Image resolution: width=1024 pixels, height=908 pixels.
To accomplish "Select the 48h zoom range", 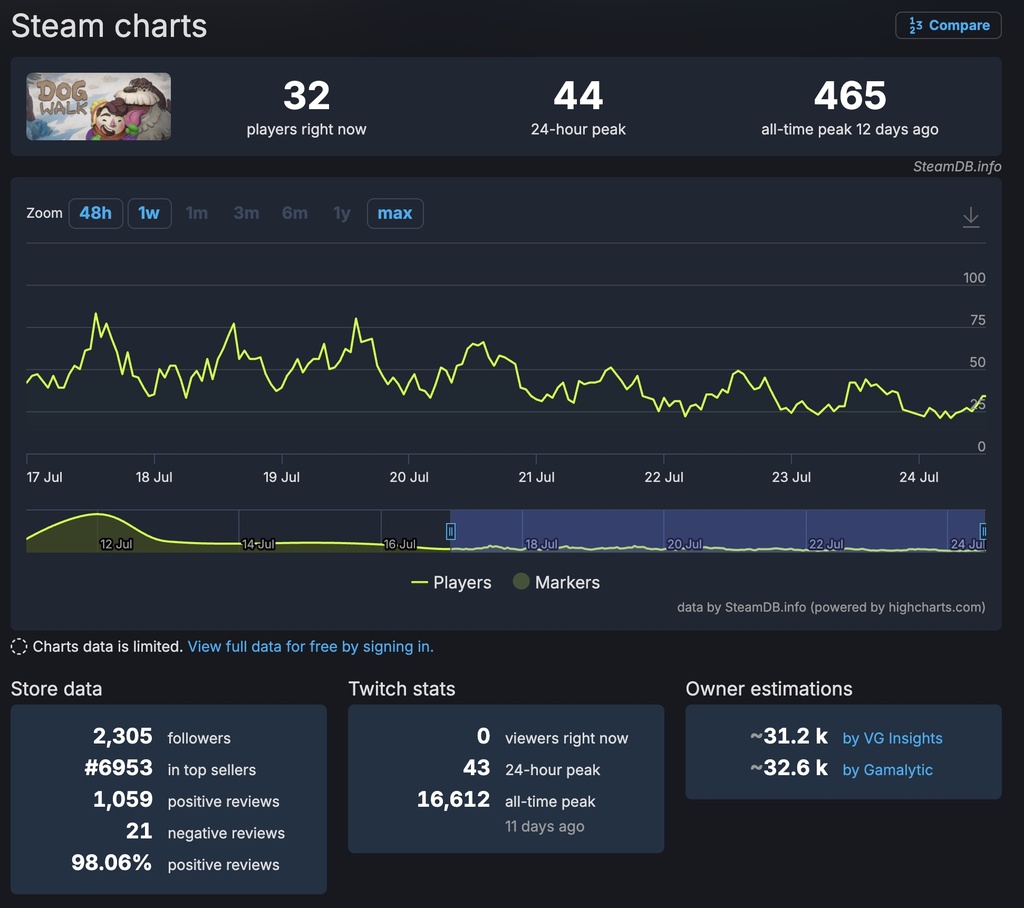I will [x=96, y=213].
